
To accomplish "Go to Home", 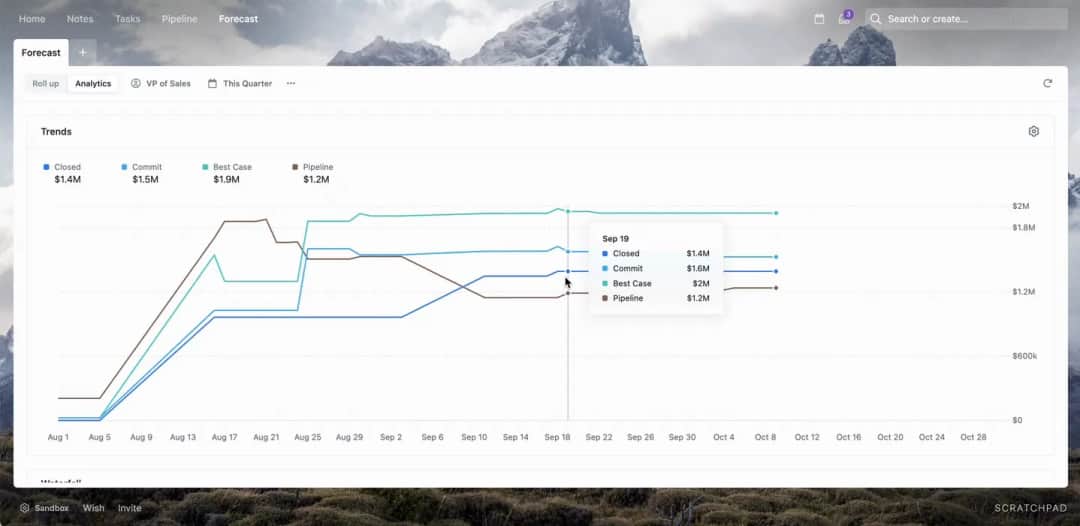I will (x=32, y=19).
